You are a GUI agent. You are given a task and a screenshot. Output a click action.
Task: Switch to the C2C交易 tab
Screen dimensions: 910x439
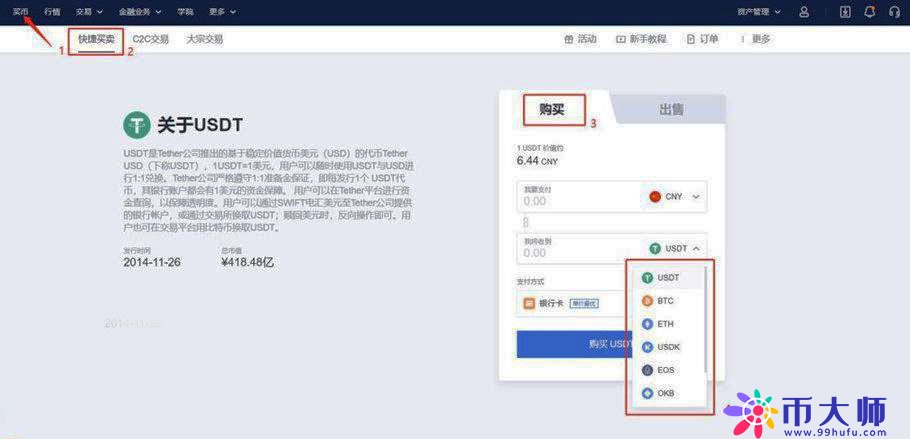[150, 39]
